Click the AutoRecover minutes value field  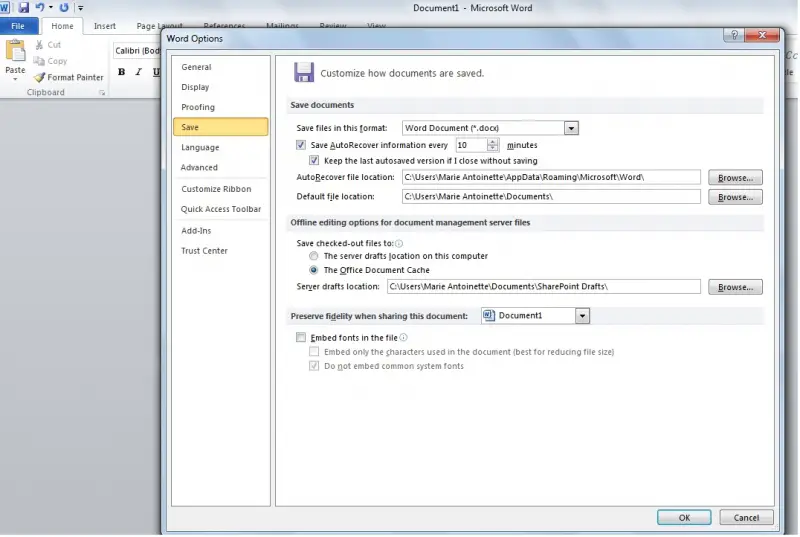471,145
